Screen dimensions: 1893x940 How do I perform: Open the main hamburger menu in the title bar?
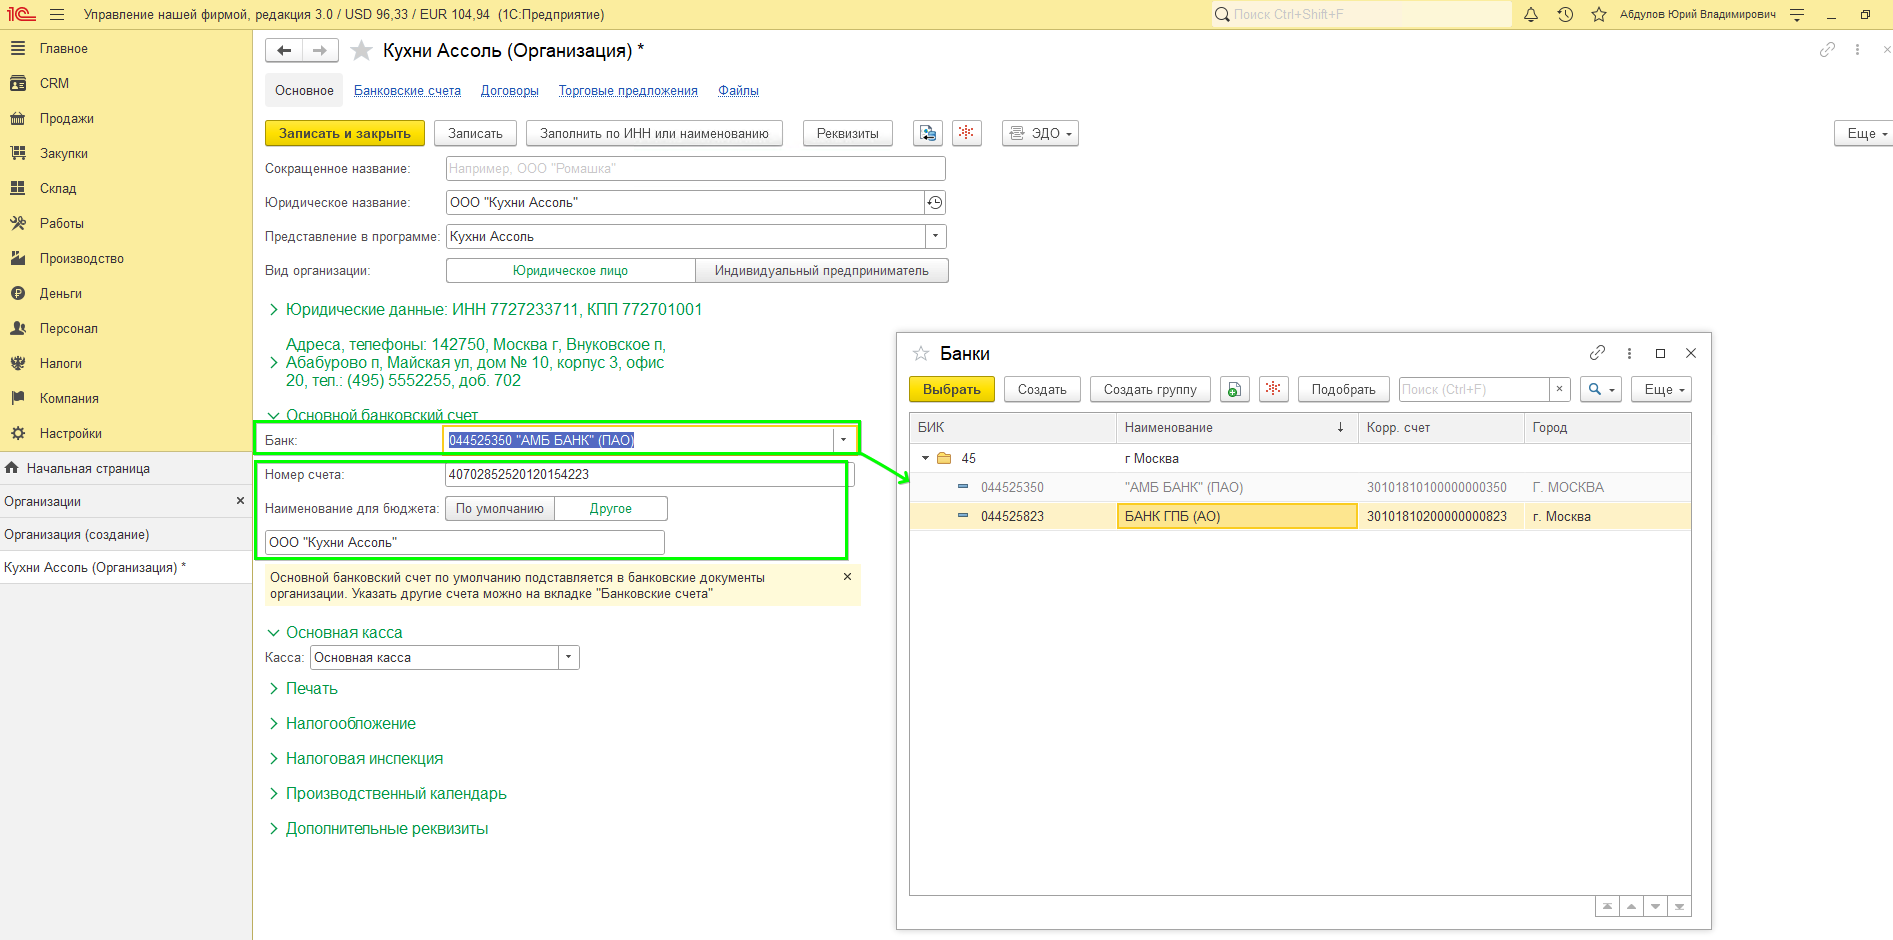56,15
